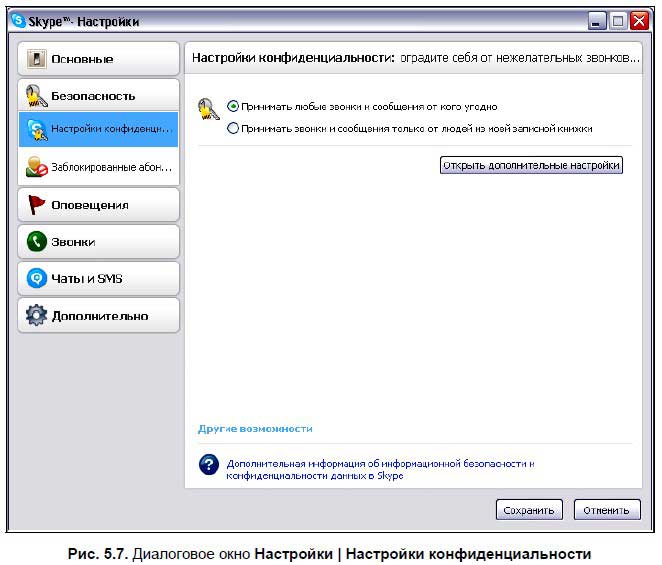The width and height of the screenshot is (662, 565).
Task: Click the red flag icon for Оповещения
Action: click(x=36, y=205)
